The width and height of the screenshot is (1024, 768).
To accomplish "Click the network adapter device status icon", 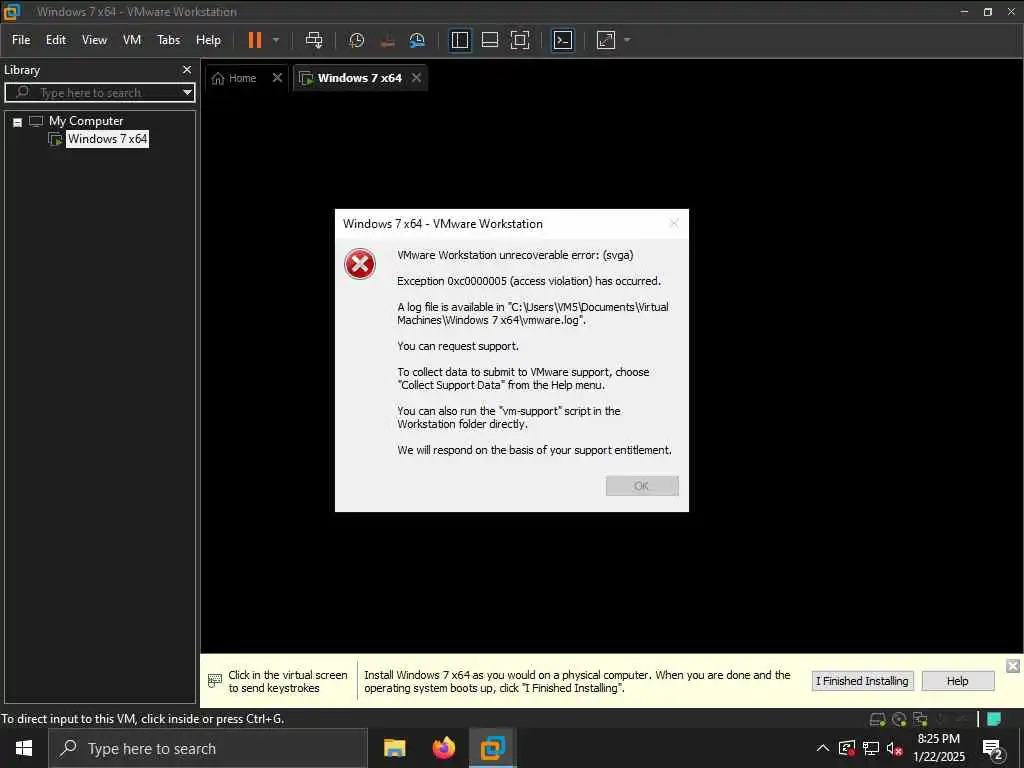I will pos(921,719).
